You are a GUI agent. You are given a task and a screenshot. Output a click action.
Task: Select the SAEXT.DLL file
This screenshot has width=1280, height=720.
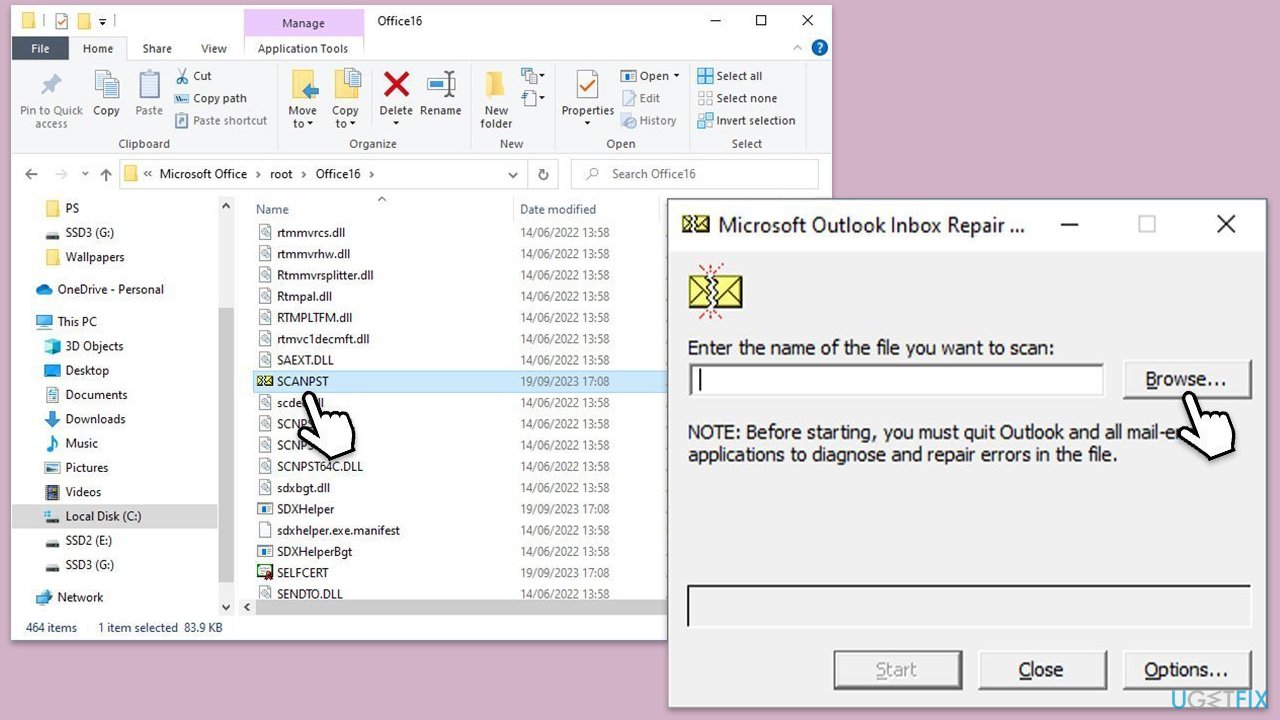305,360
